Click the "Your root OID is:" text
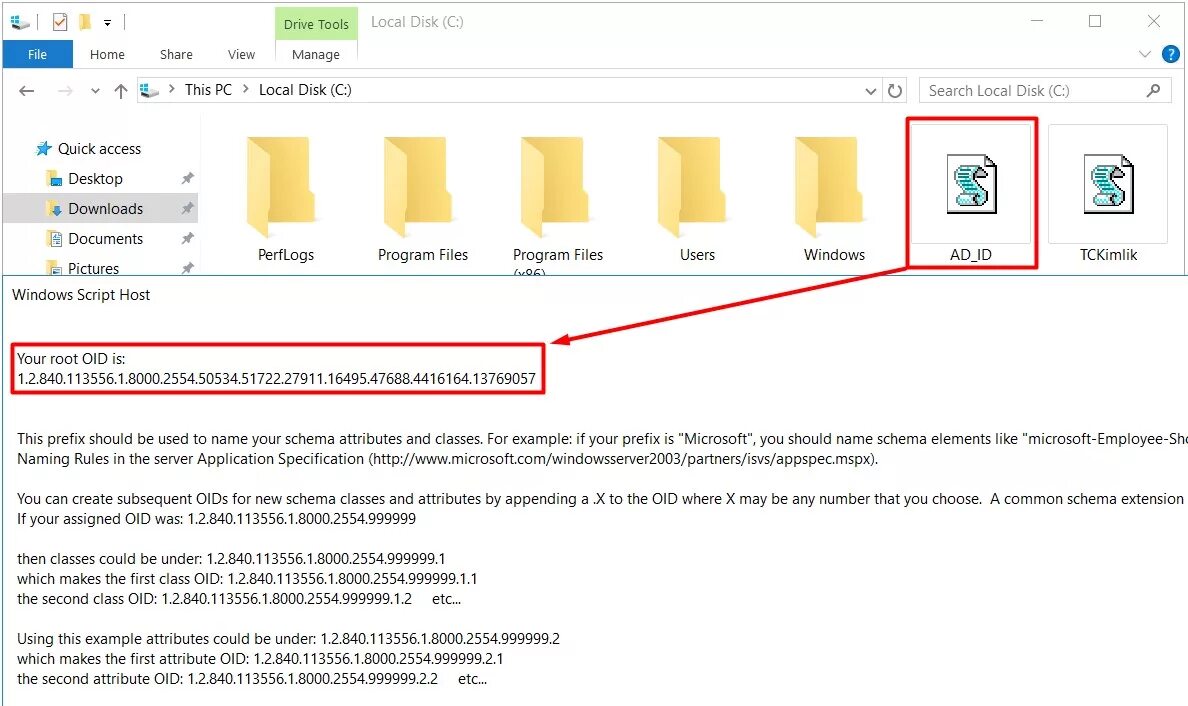The image size is (1188, 706). [71, 359]
